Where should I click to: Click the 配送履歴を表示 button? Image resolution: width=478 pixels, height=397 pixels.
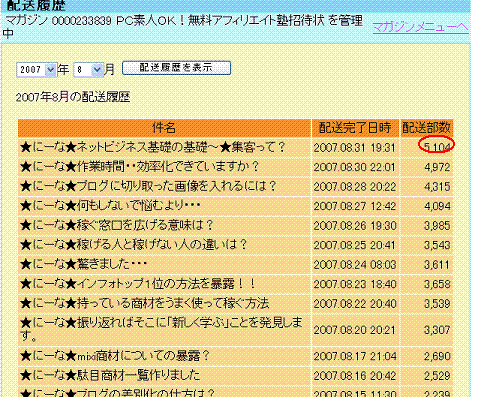coord(176,68)
